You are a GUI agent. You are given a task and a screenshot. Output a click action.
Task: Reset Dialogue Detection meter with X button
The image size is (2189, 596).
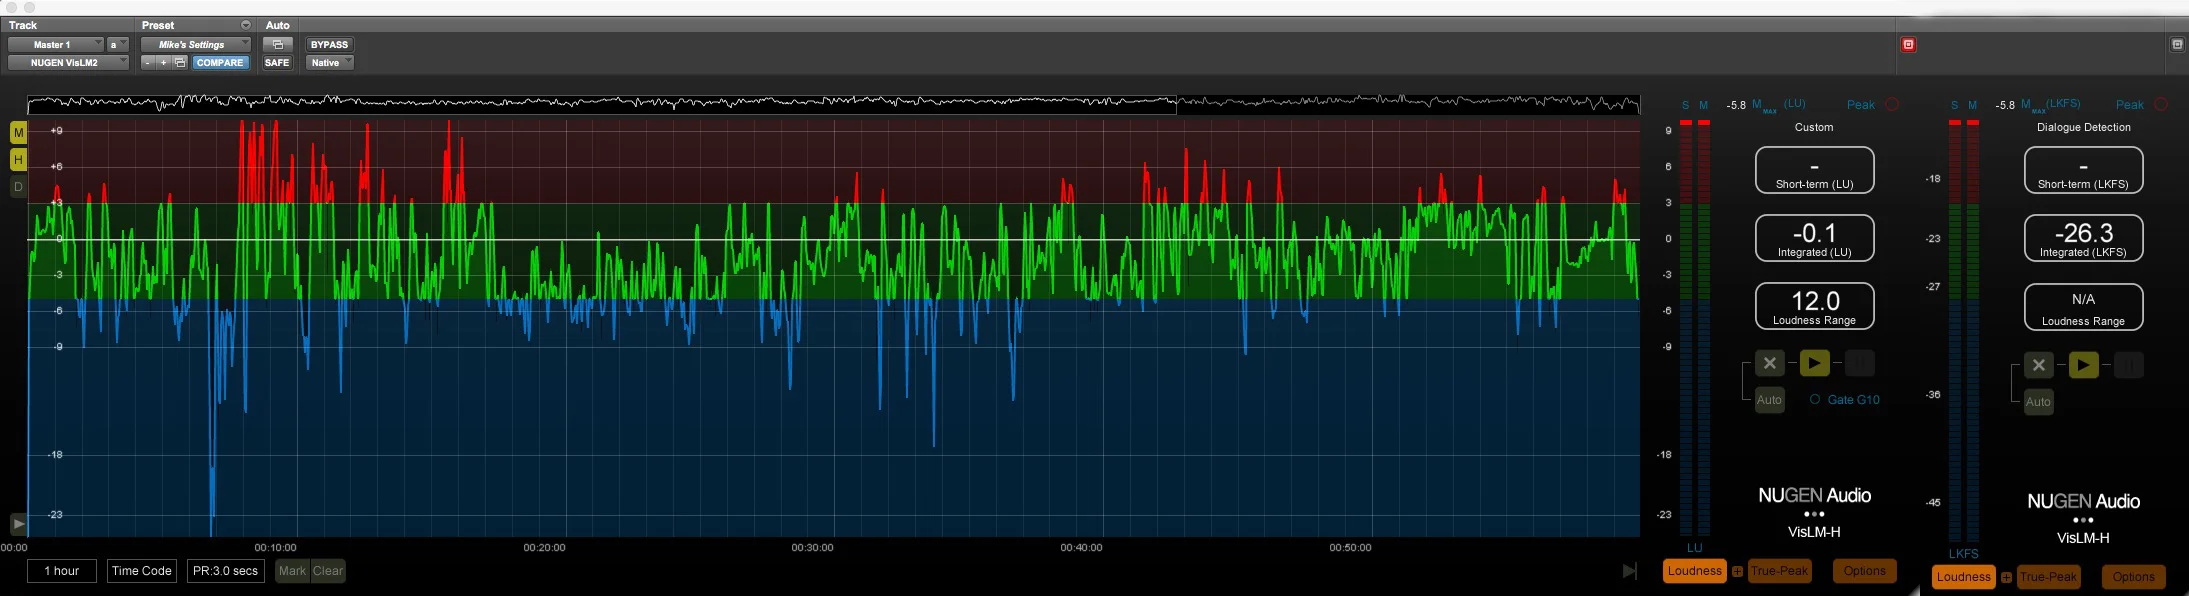pyautogui.click(x=2038, y=366)
